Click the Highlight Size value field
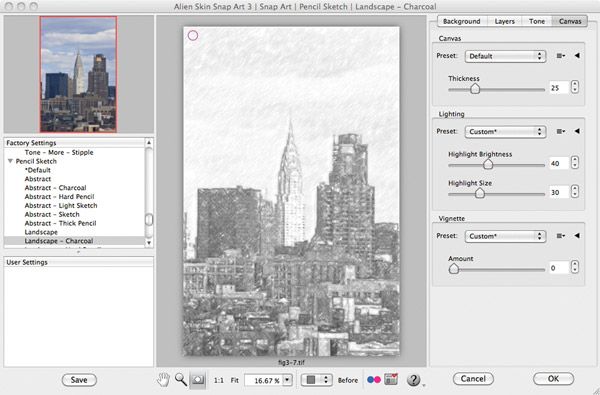 coord(559,192)
